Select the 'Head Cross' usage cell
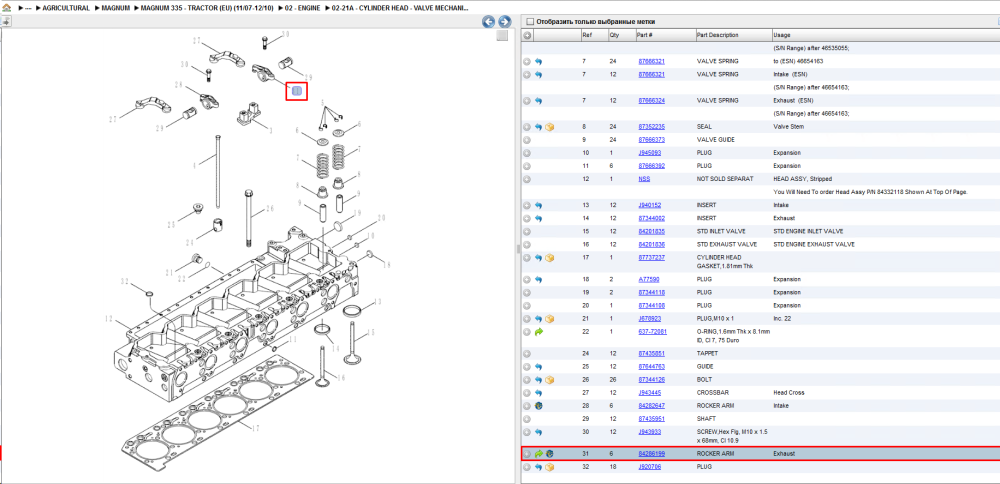1000x484 pixels. coord(788,393)
